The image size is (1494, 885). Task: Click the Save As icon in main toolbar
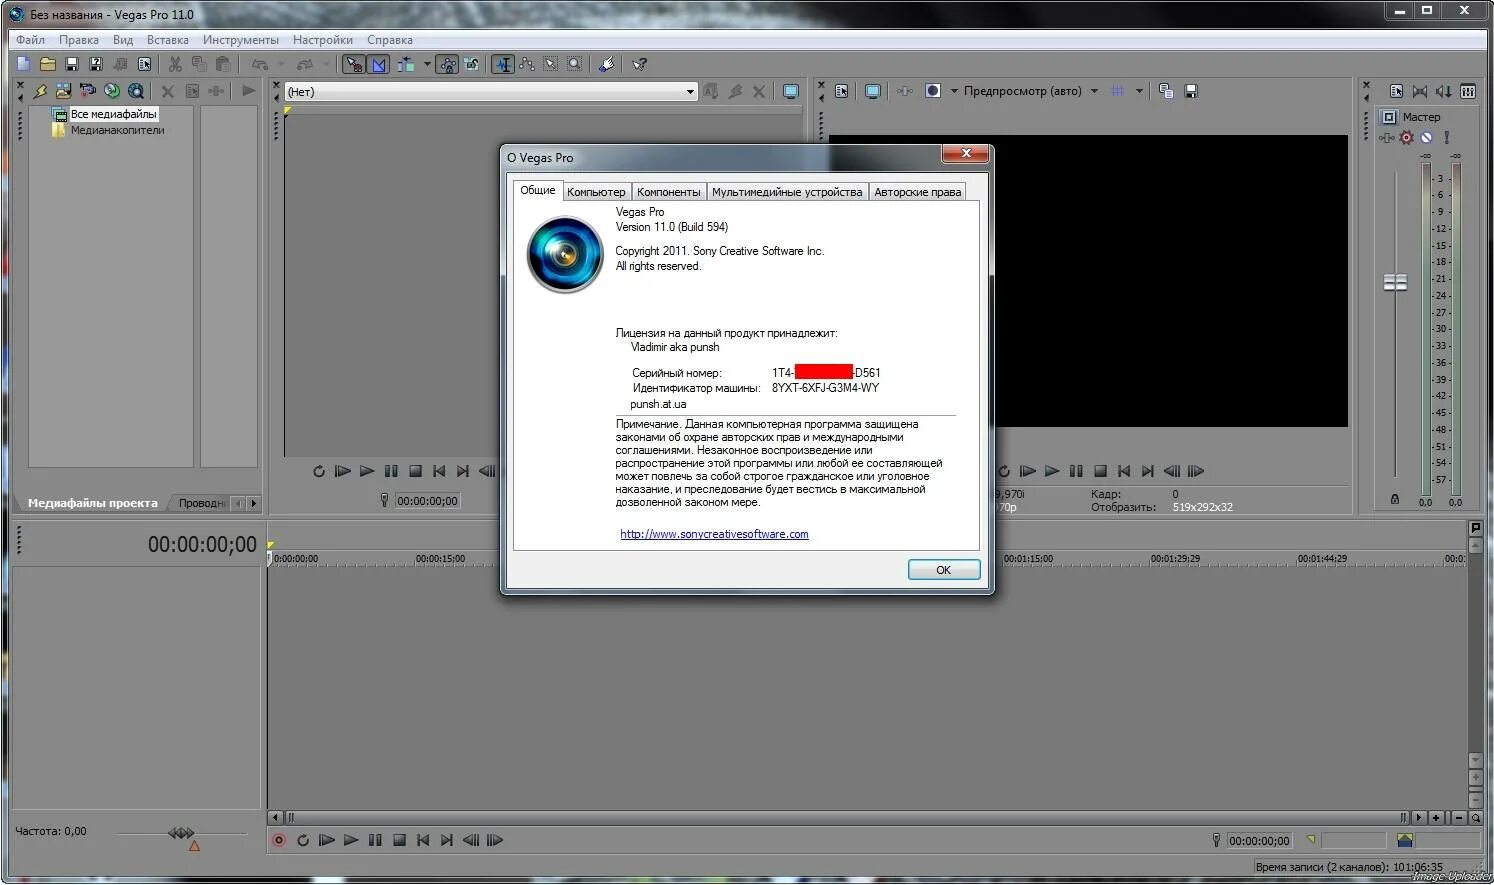point(95,64)
